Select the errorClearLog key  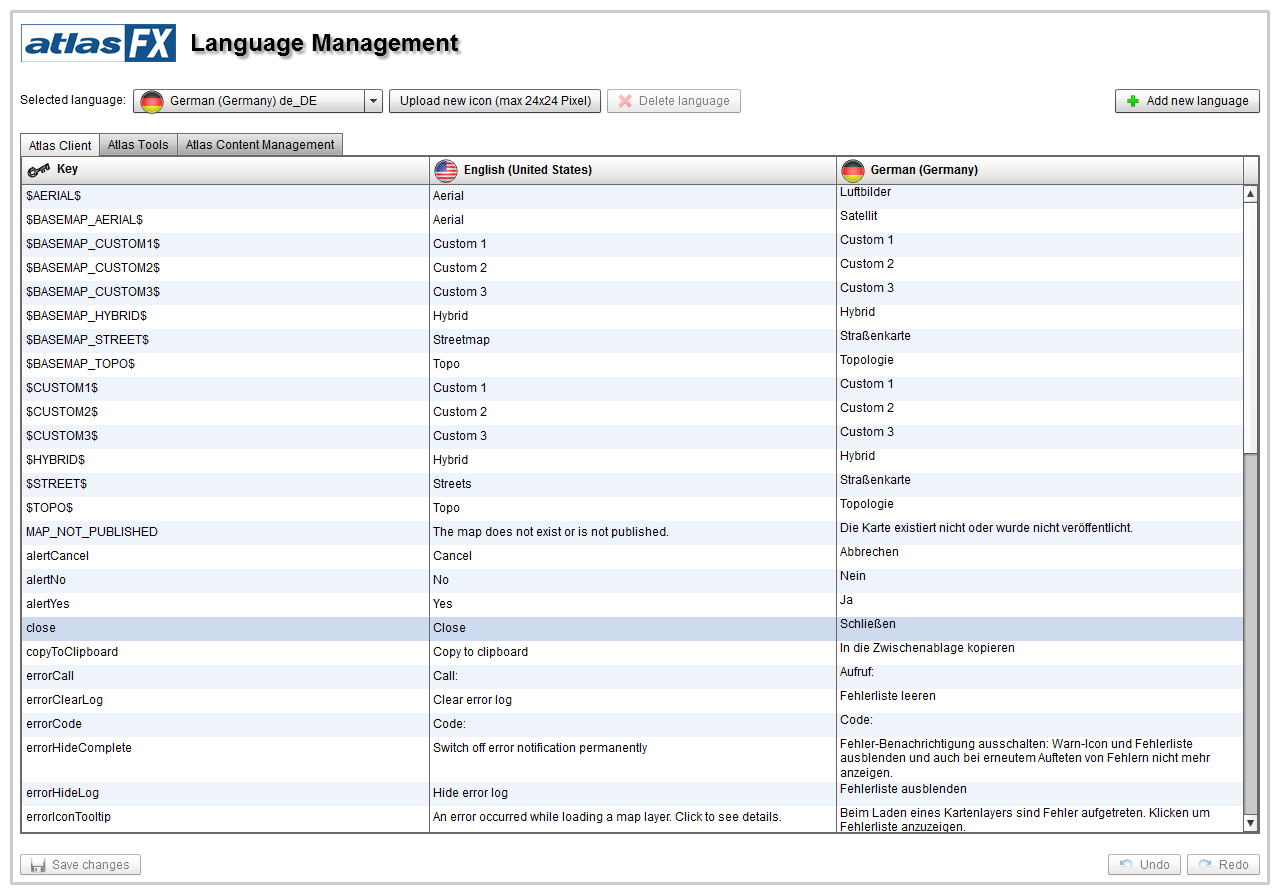pos(64,700)
